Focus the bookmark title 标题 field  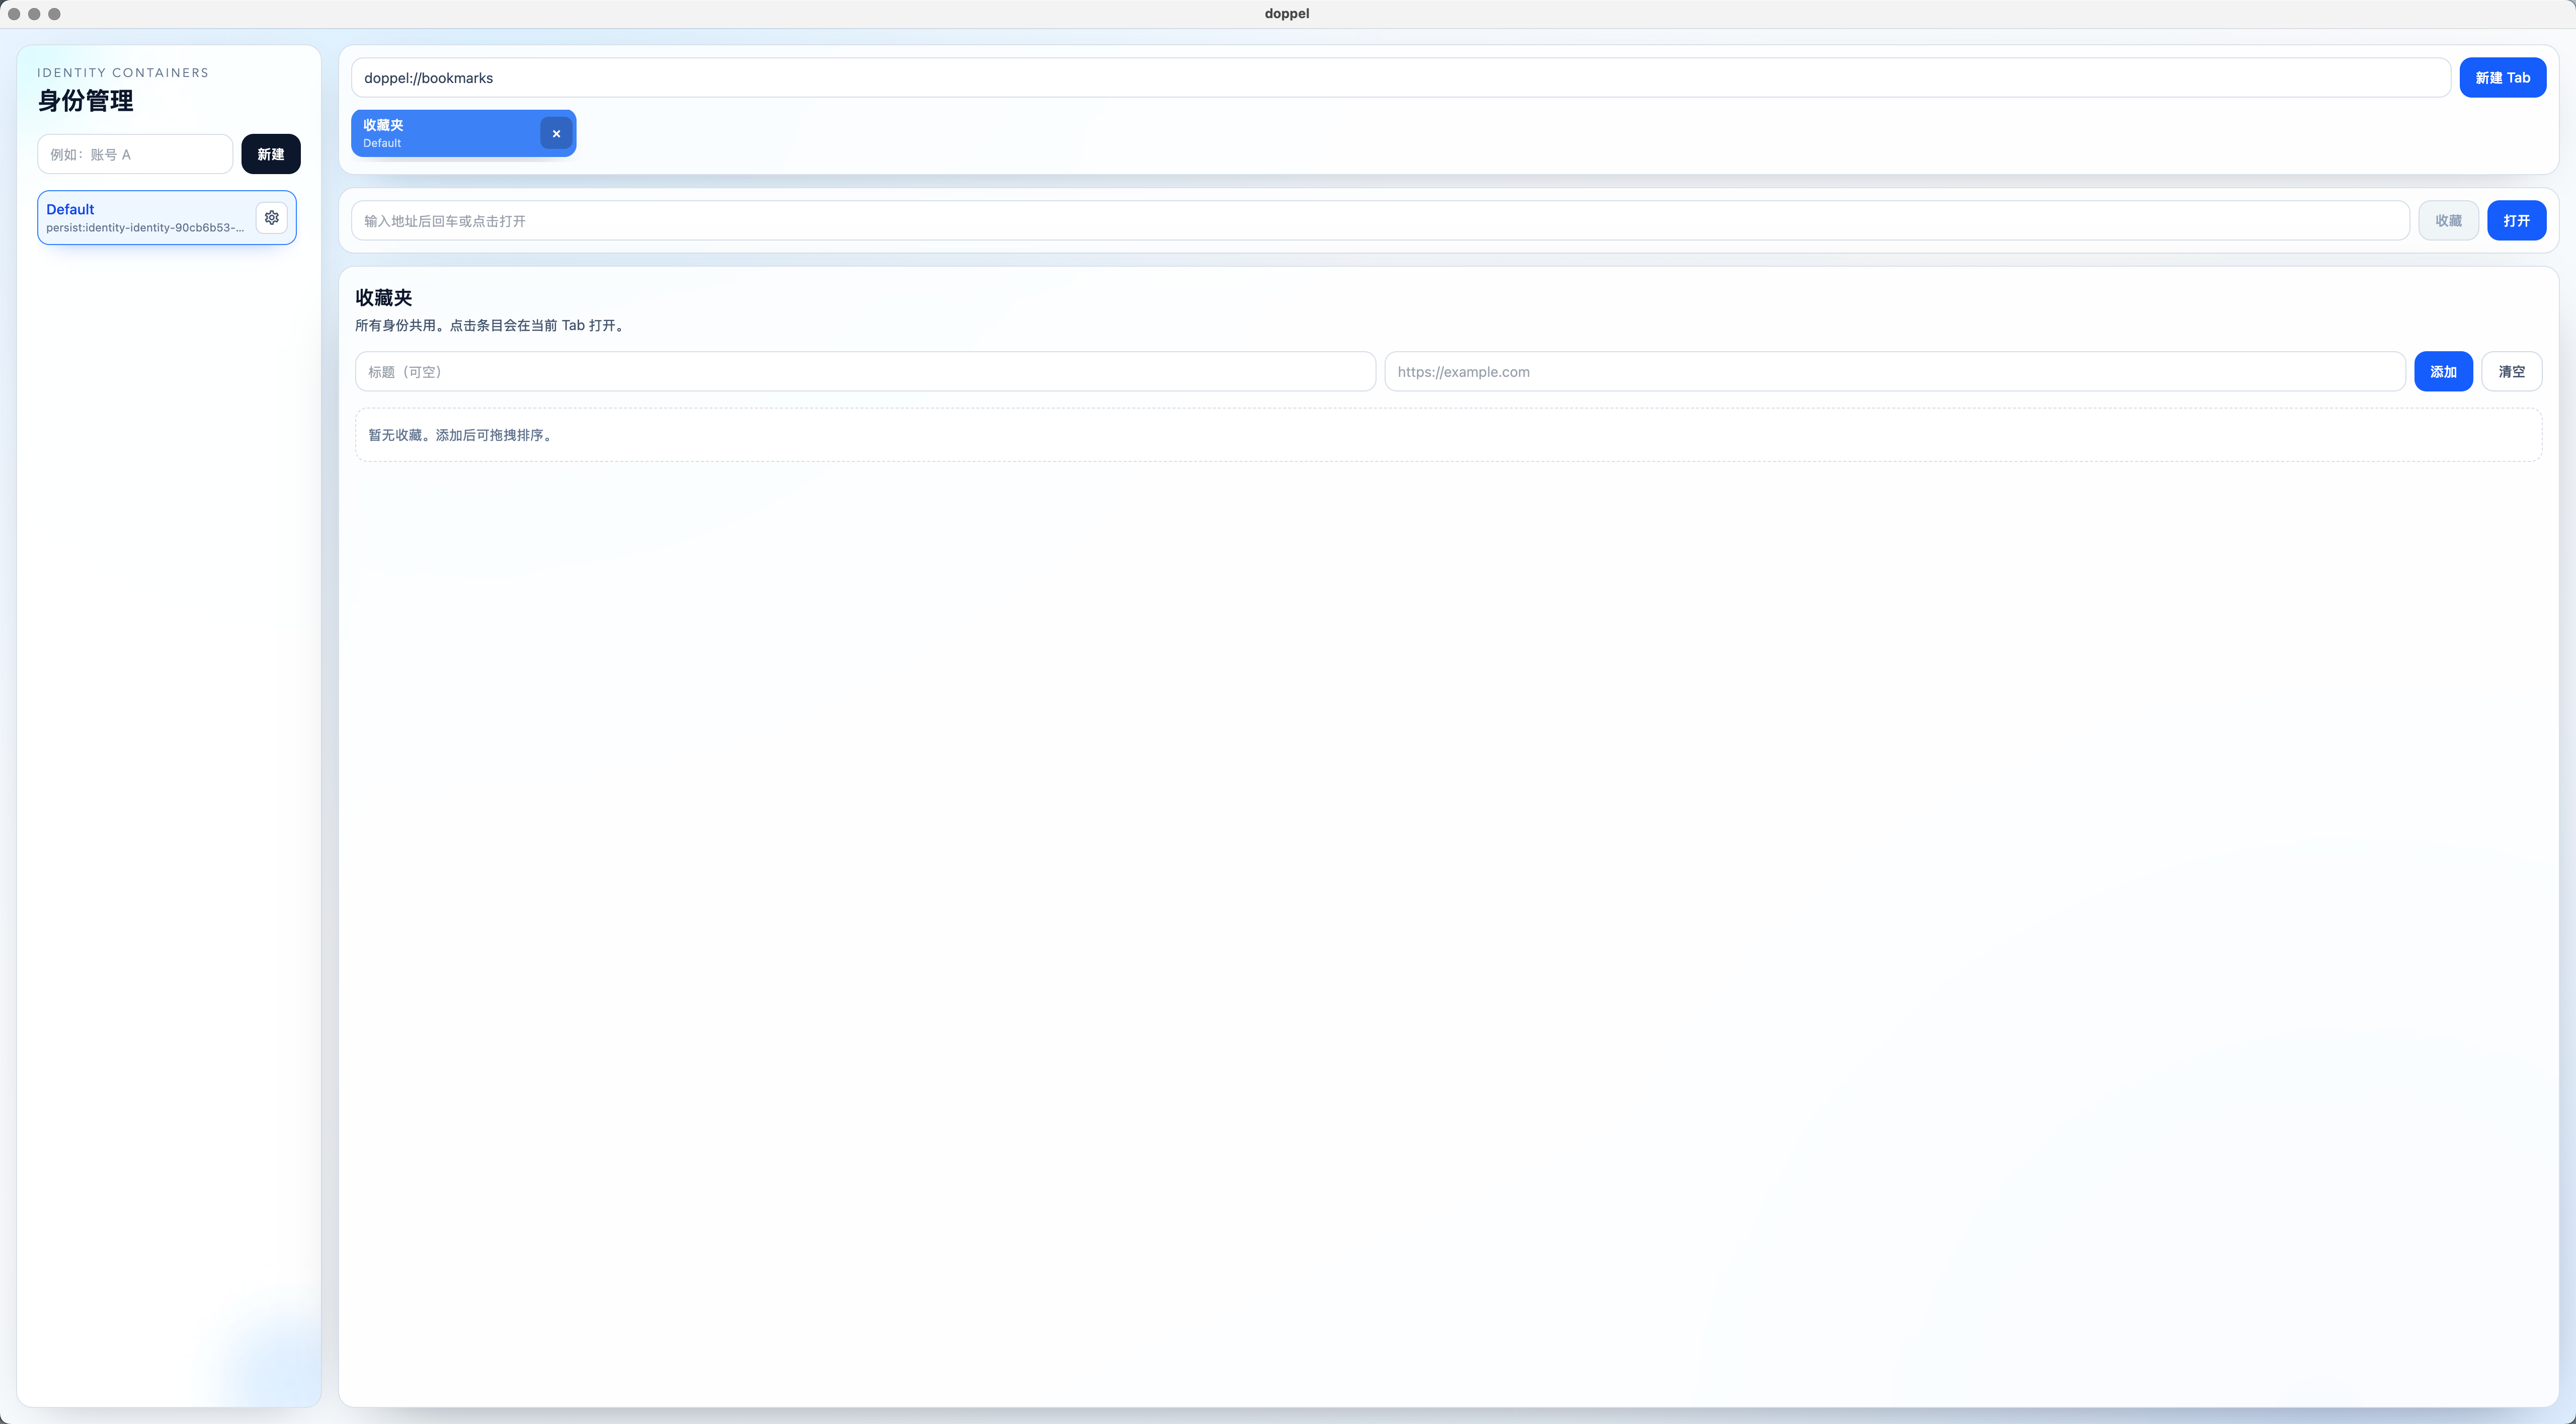865,371
